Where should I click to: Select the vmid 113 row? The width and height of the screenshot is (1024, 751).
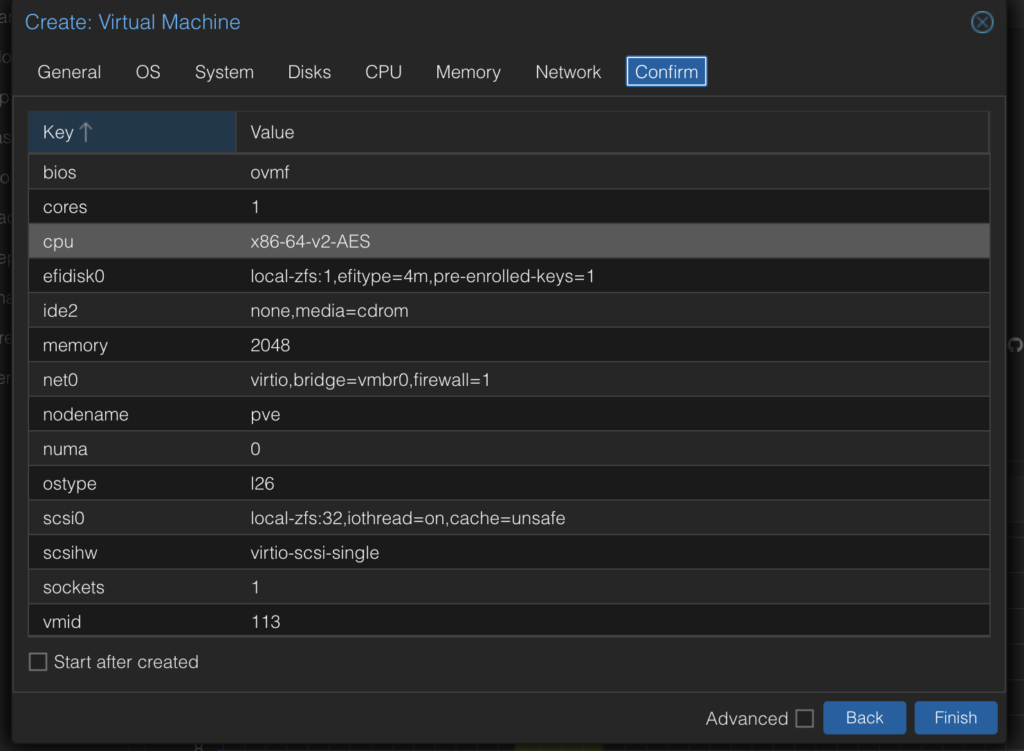pyautogui.click(x=508, y=621)
